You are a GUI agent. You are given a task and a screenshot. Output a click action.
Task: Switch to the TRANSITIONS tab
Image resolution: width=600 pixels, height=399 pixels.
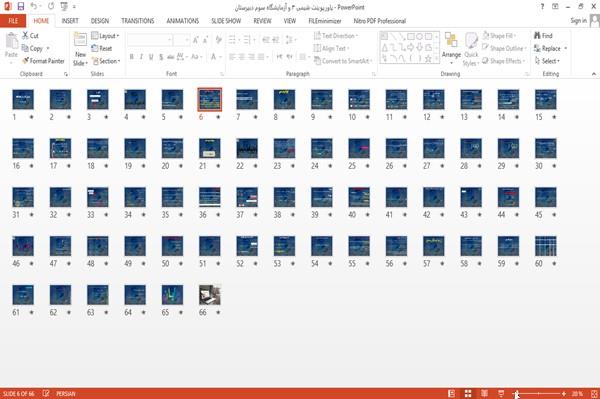click(138, 21)
